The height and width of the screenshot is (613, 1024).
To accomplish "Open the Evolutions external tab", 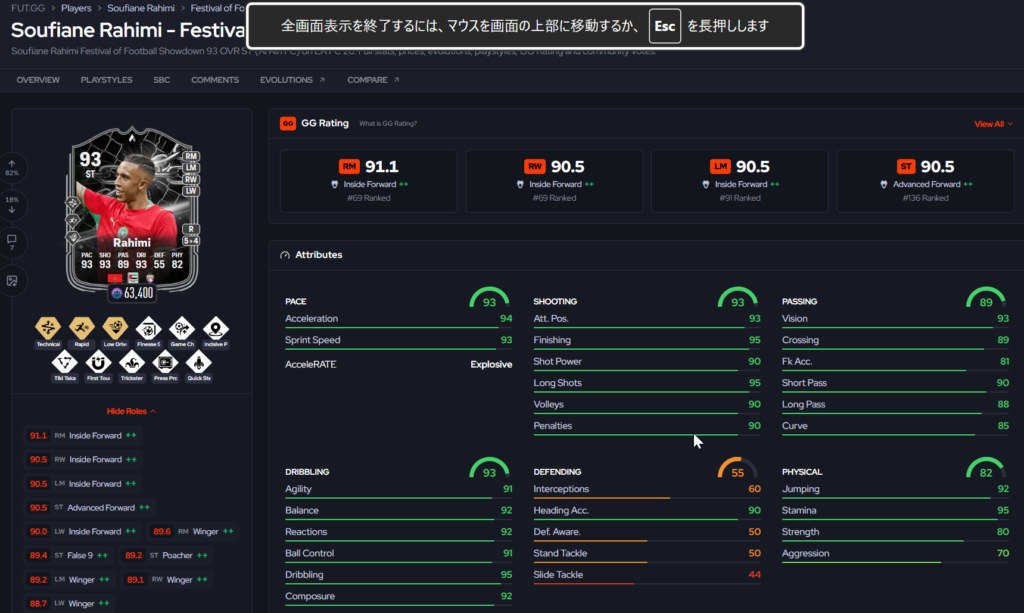I will coord(292,80).
